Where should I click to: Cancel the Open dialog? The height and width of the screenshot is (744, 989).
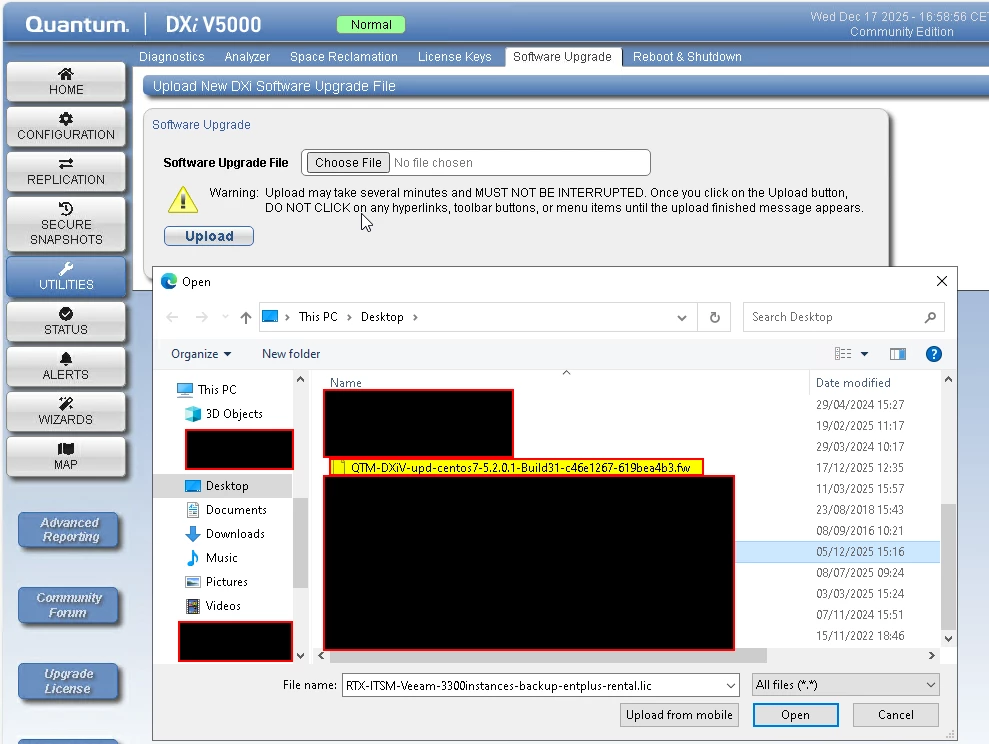[895, 715]
